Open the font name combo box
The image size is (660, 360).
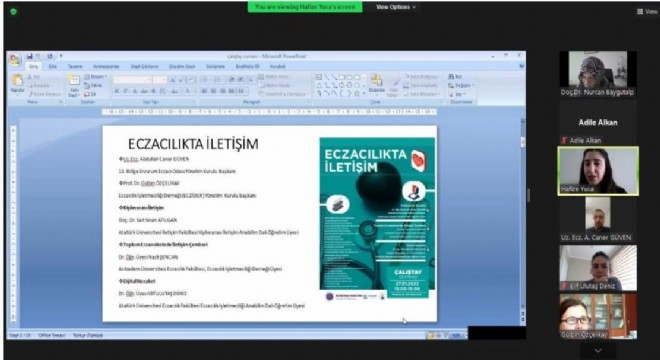132,80
